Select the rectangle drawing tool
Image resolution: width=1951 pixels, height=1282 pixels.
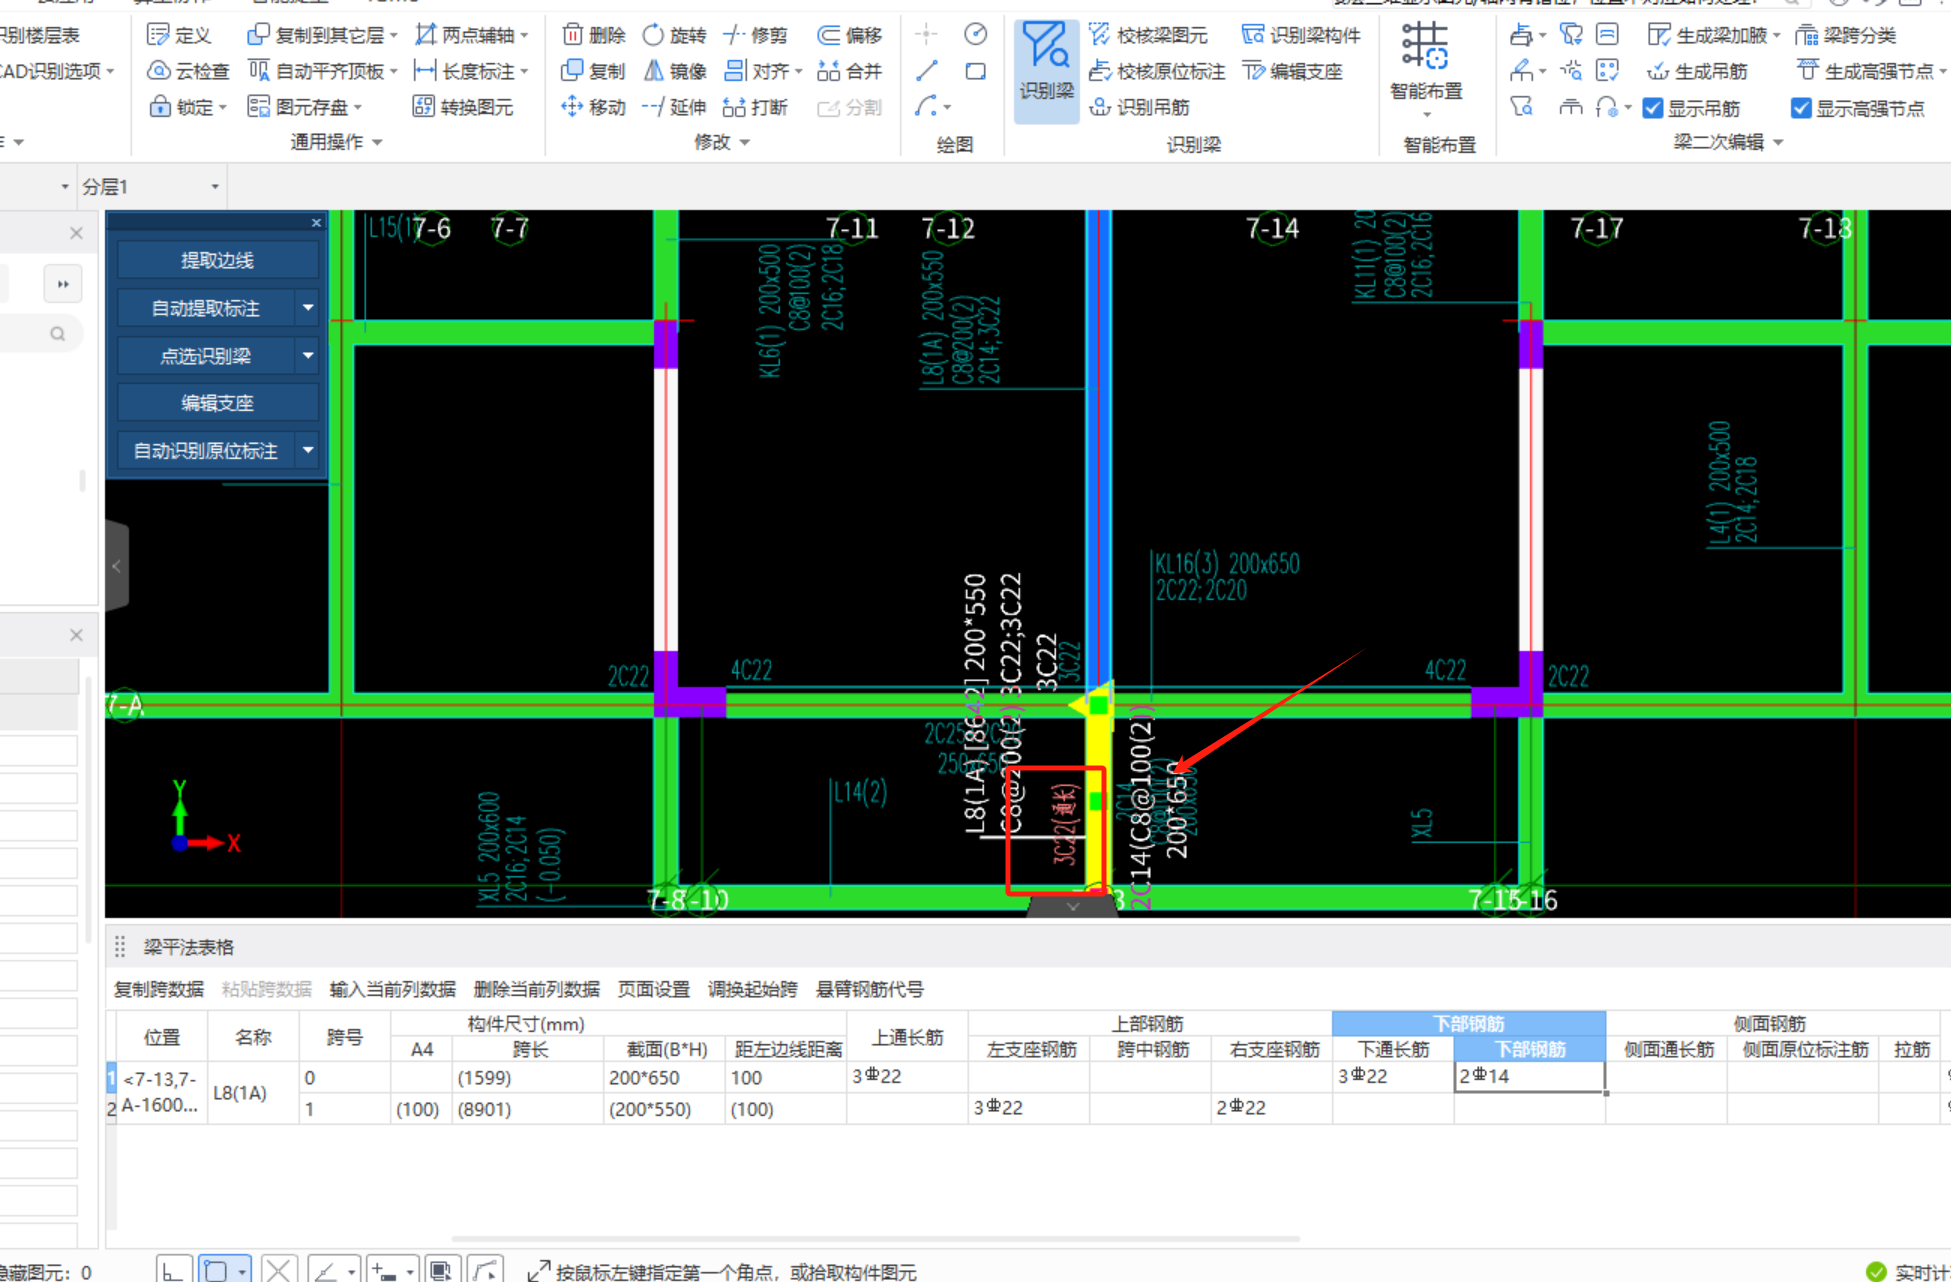[975, 71]
